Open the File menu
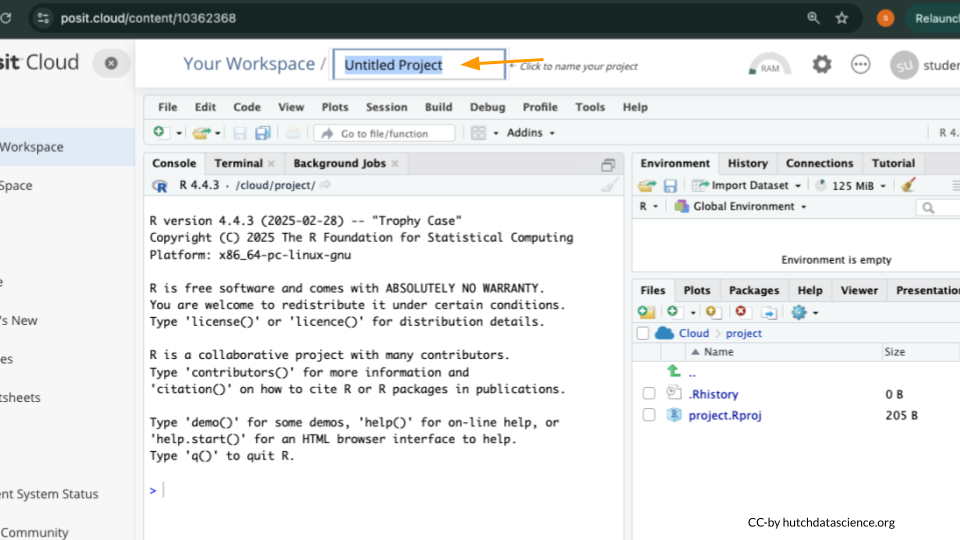 (x=167, y=107)
